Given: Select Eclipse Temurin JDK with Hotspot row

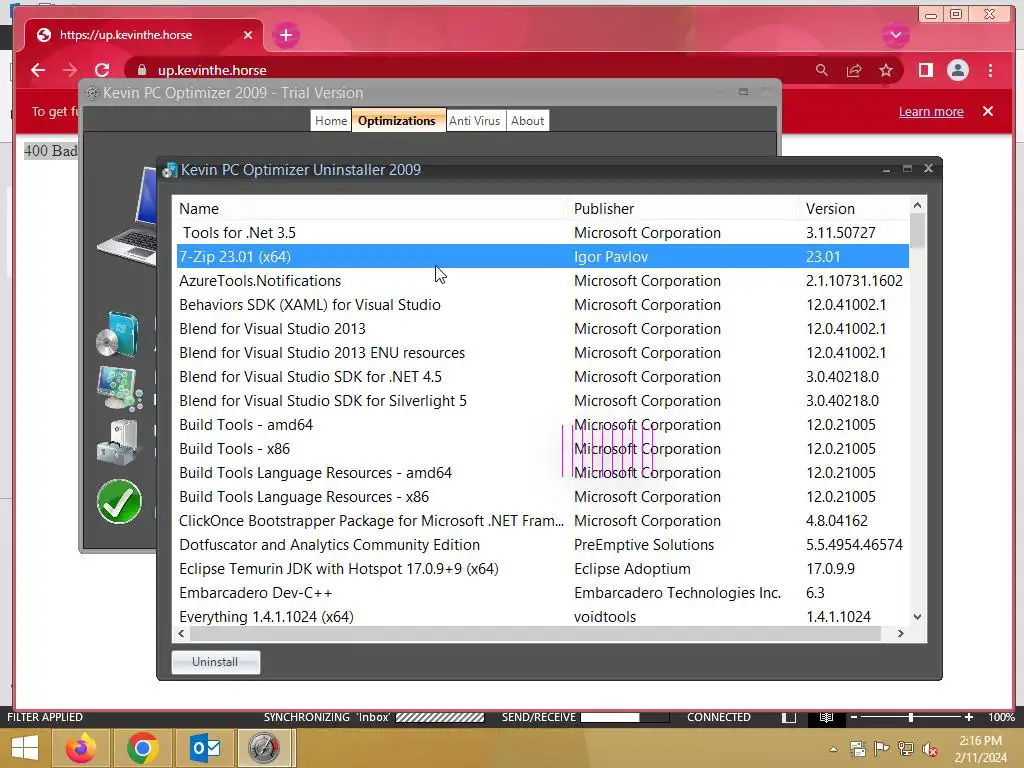Looking at the screenshot, I should click(x=543, y=569).
